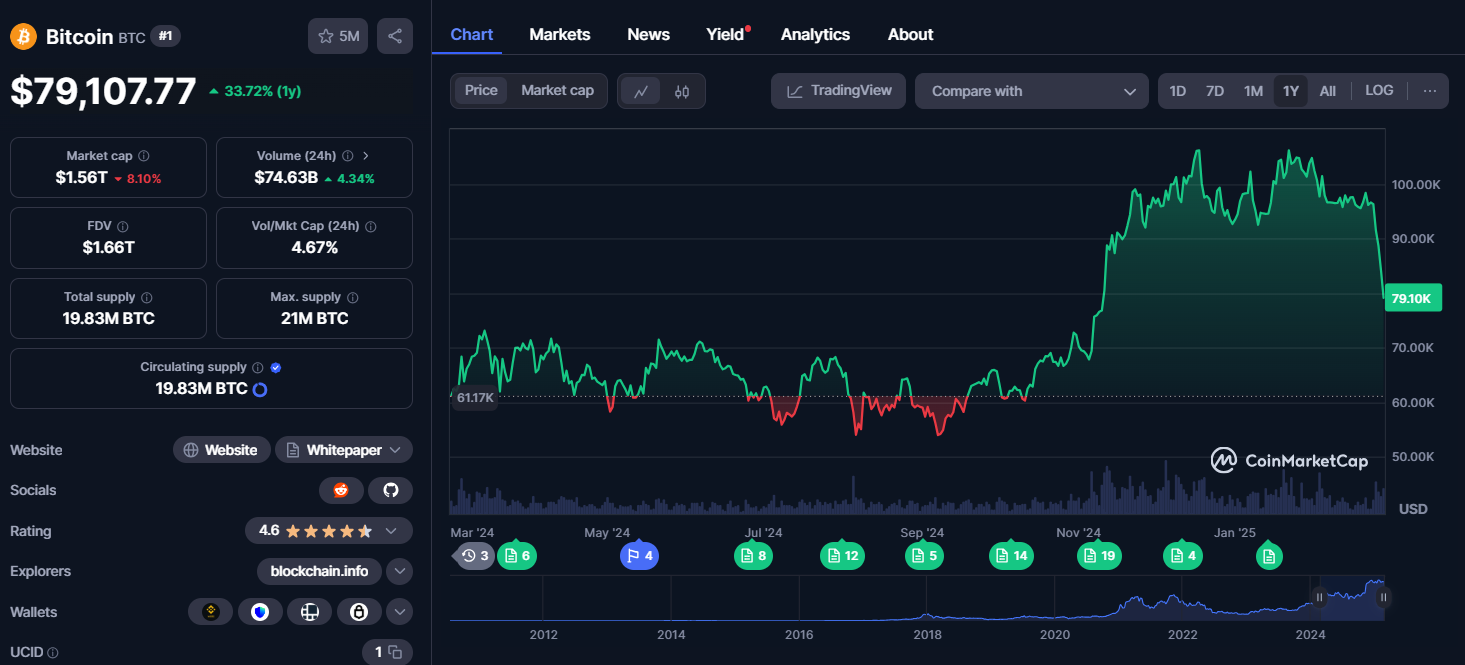Open the news marker labeled 14
The image size is (1465, 665).
coord(1011,555)
